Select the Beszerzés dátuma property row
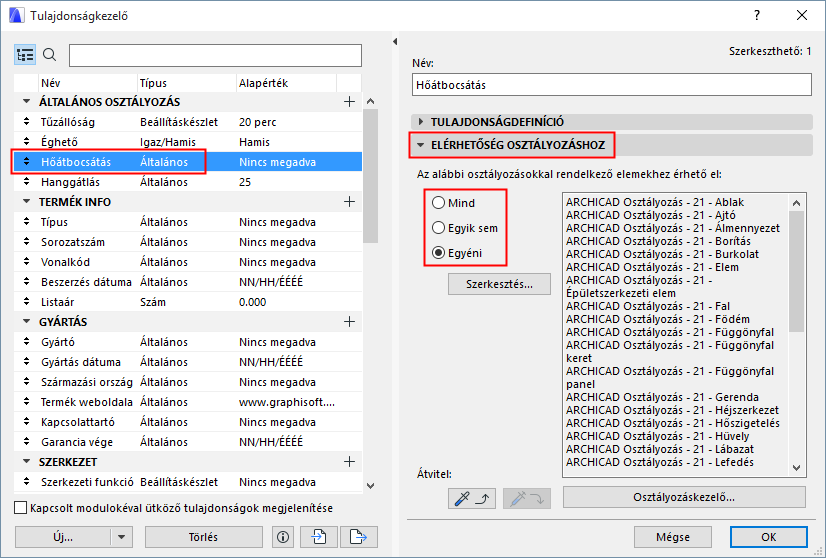The height and width of the screenshot is (558, 826). [x=188, y=282]
